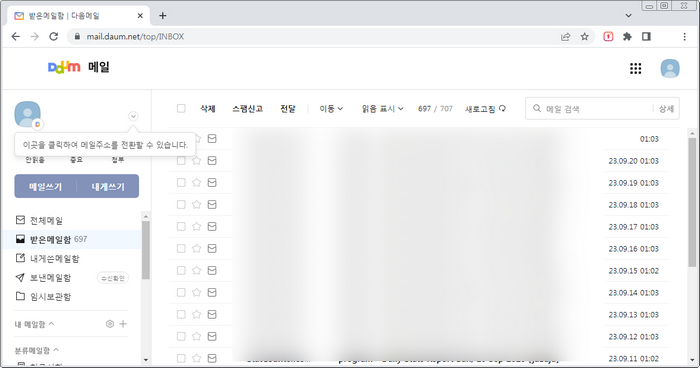Select checkbox of mail dated 23.09.18
The width and height of the screenshot is (700, 368).
pos(181,204)
